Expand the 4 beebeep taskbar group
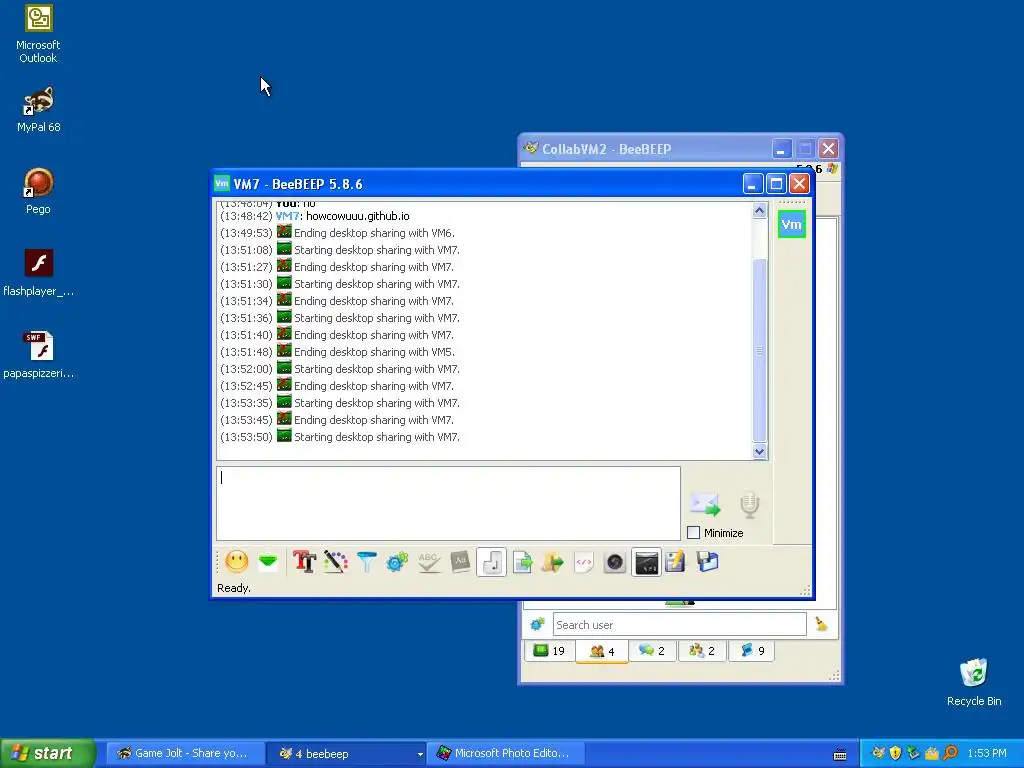Image resolution: width=1024 pixels, height=768 pixels. [x=347, y=754]
